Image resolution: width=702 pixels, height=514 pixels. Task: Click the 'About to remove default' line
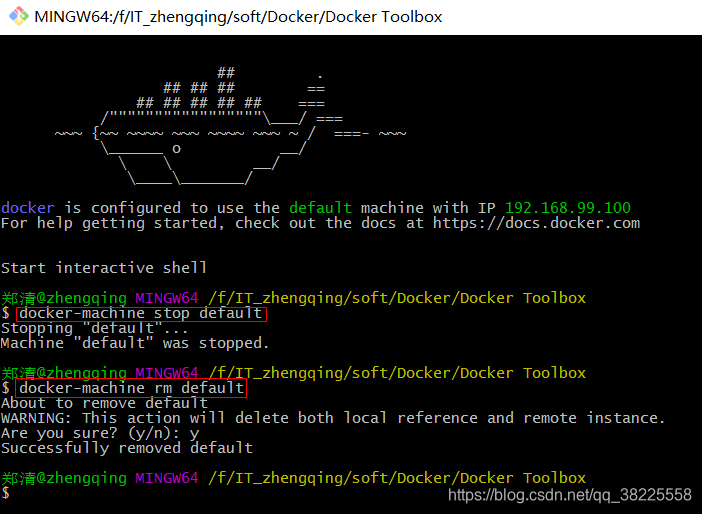tap(104, 403)
